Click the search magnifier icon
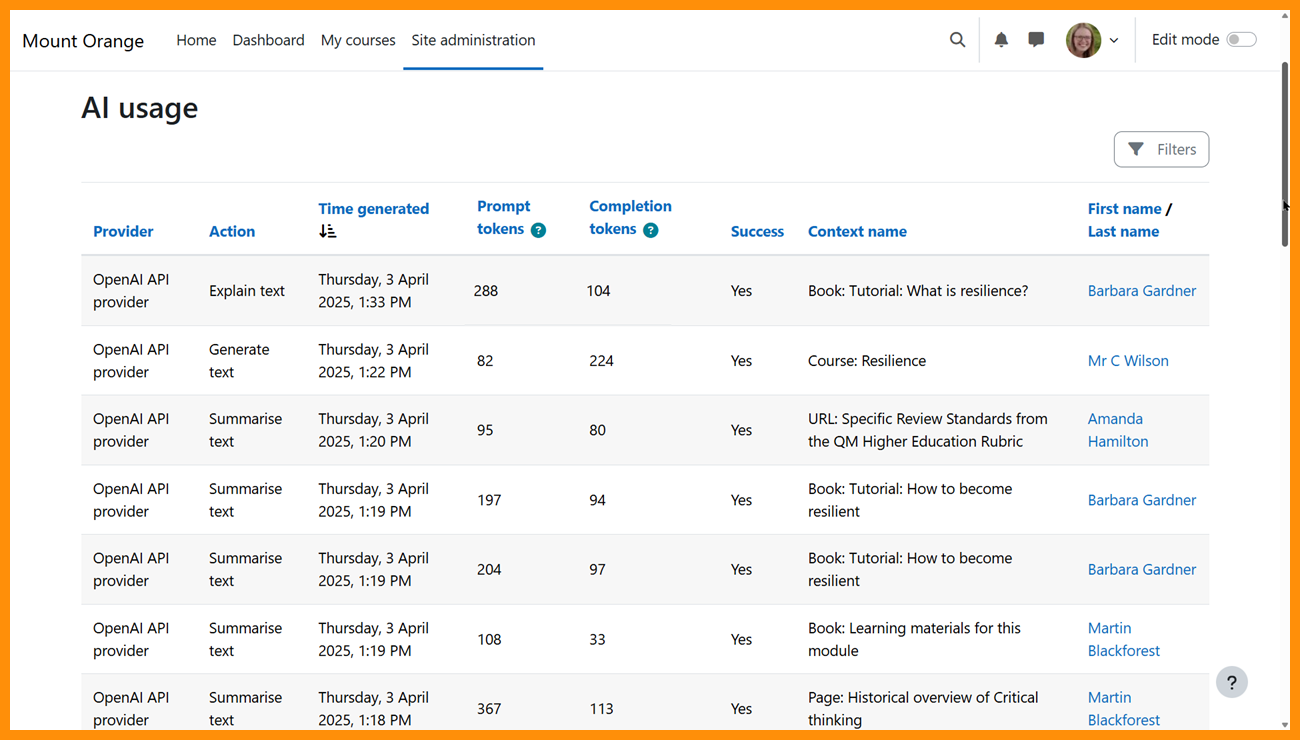 tap(957, 40)
